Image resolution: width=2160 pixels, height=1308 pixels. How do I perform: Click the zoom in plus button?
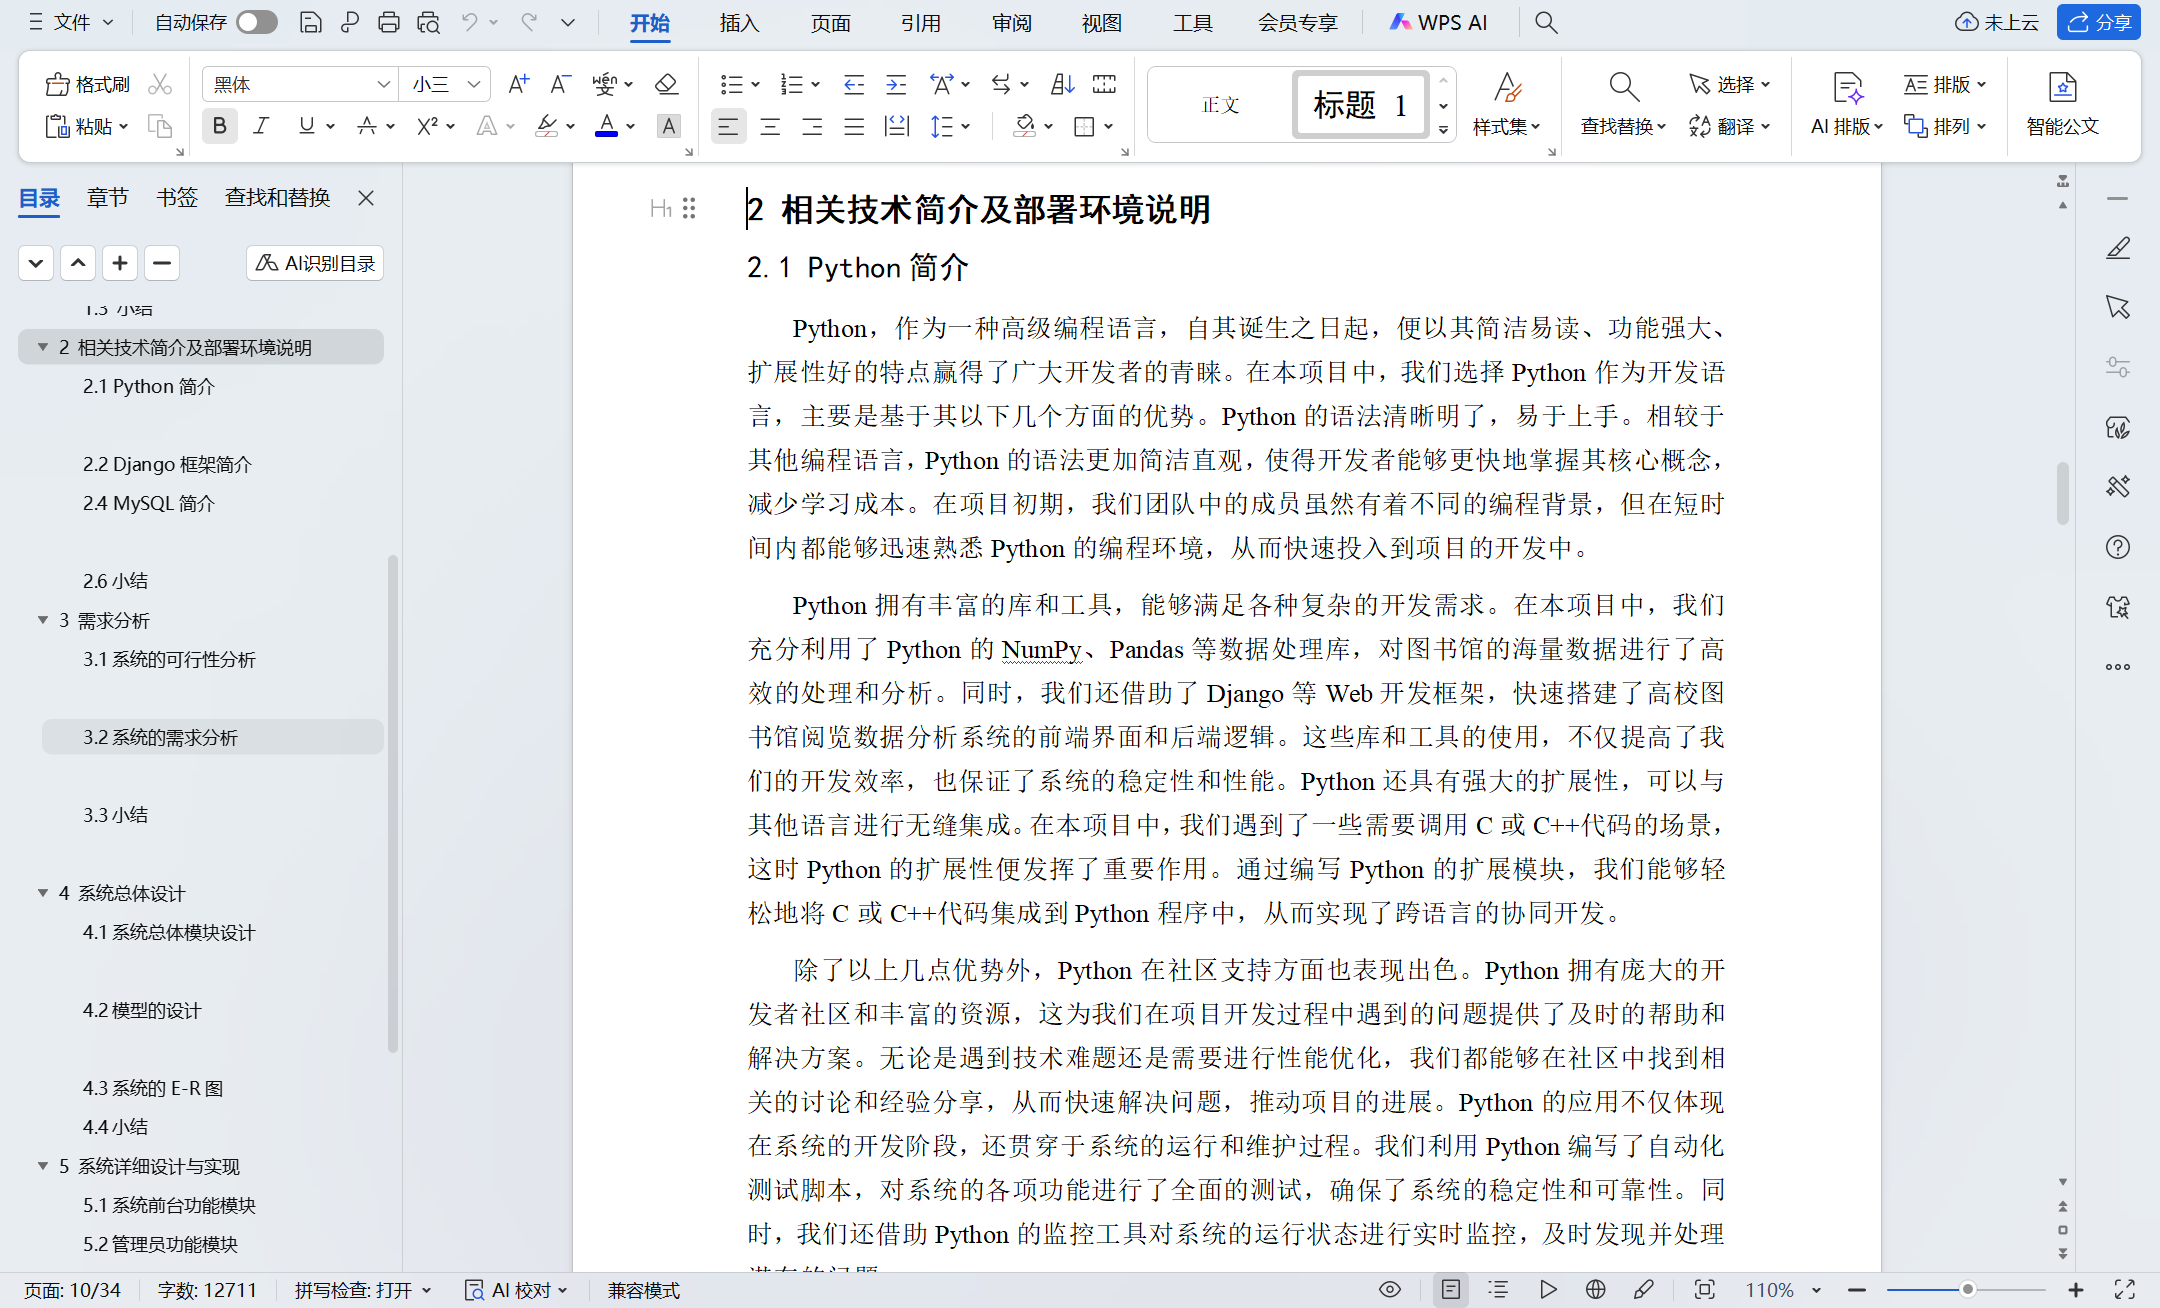(2076, 1290)
